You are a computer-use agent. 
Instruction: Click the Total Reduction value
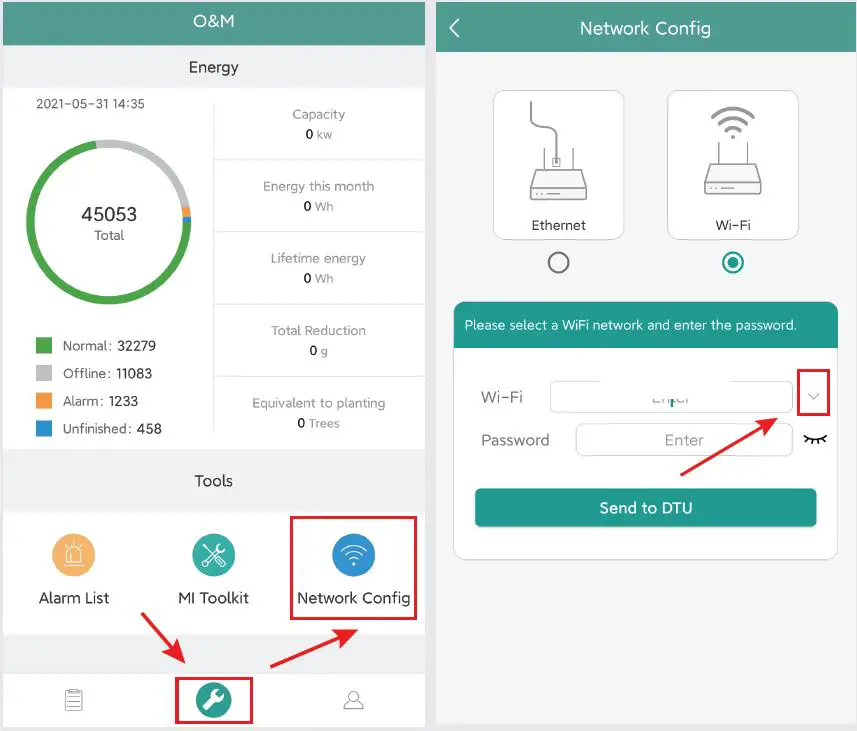click(319, 350)
